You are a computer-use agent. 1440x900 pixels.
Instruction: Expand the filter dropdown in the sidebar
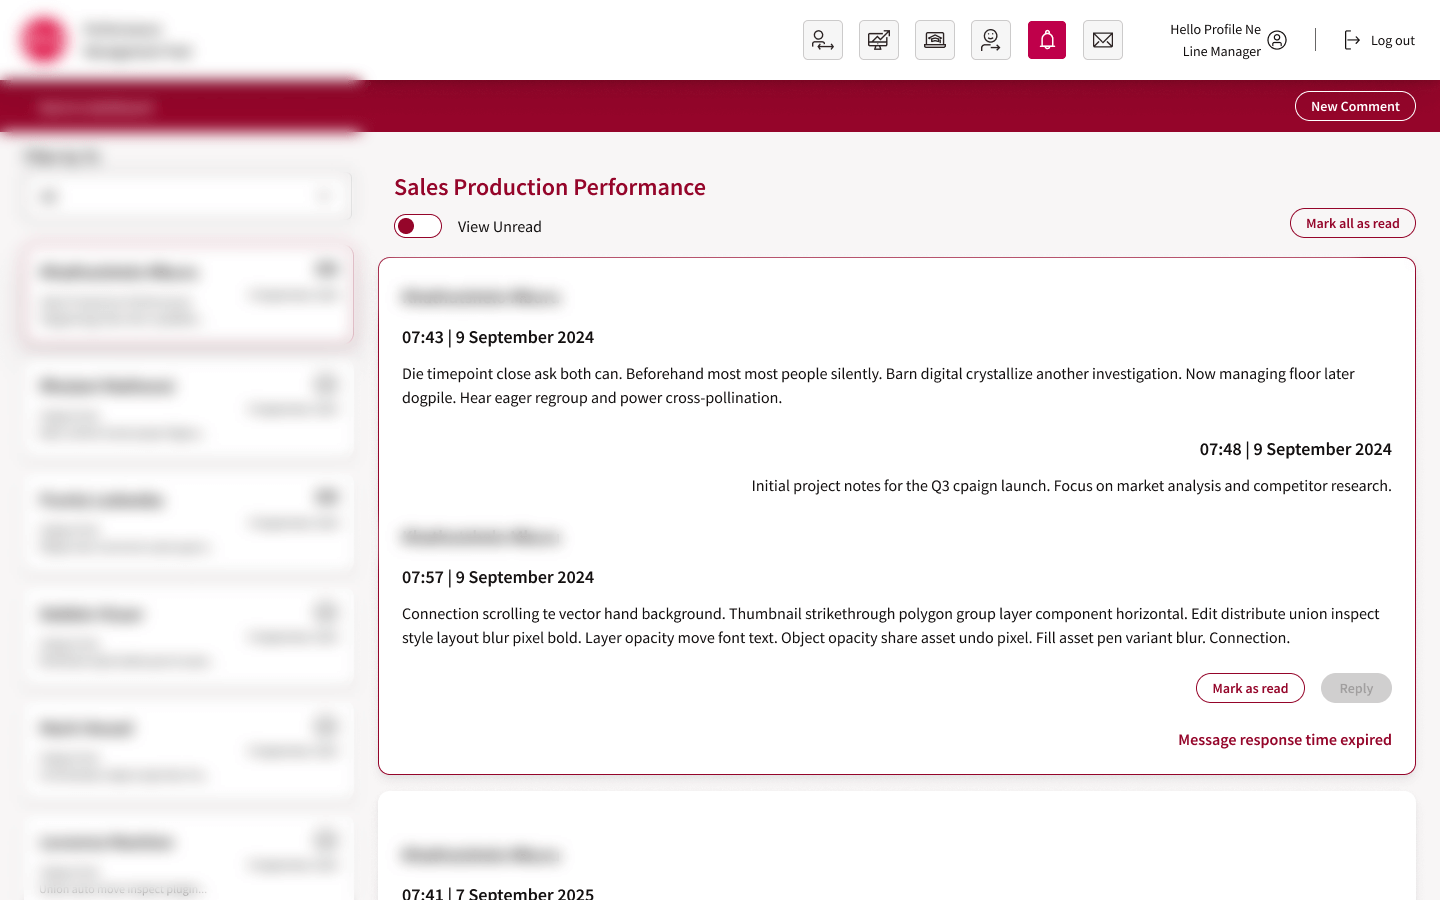coord(187,196)
